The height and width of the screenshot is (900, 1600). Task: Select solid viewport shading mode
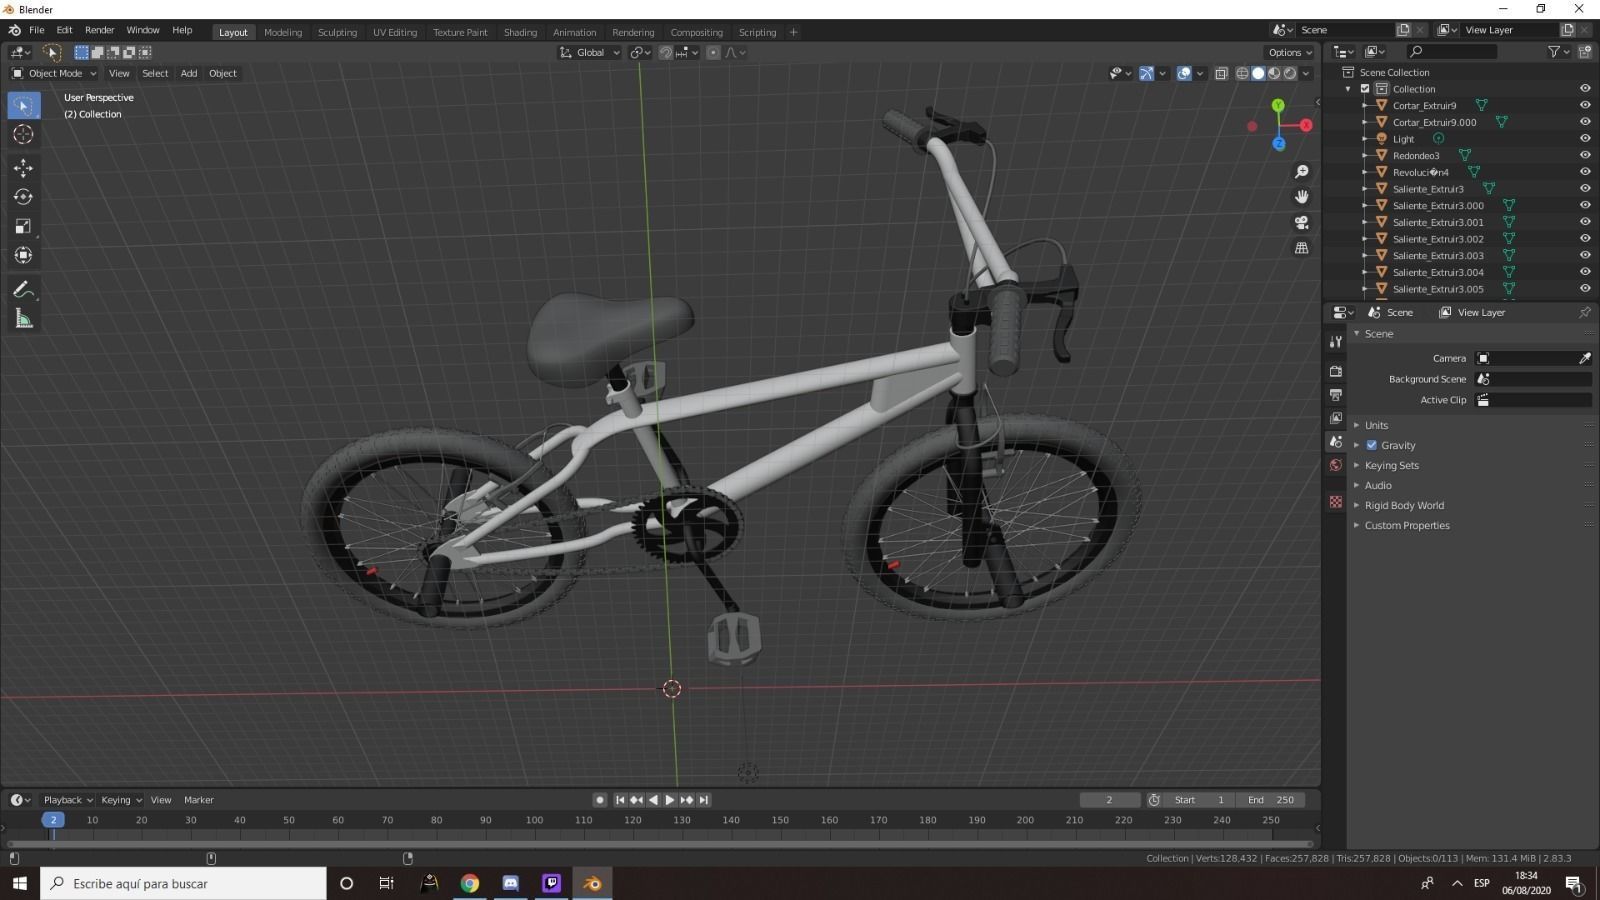[1258, 73]
